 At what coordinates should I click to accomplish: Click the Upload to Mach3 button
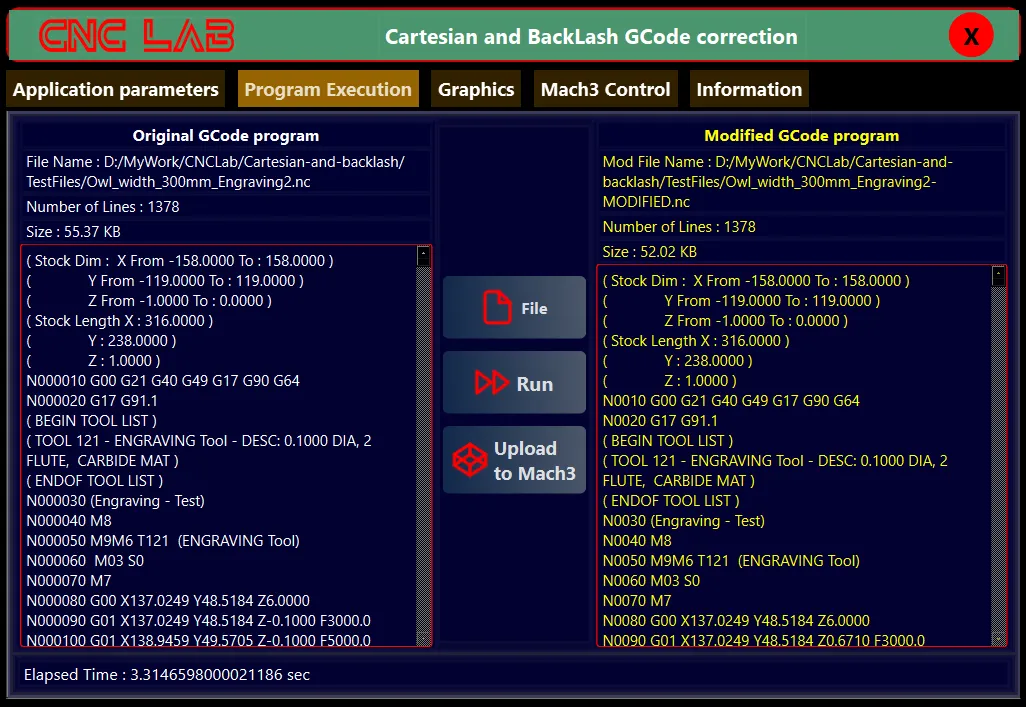(x=514, y=461)
